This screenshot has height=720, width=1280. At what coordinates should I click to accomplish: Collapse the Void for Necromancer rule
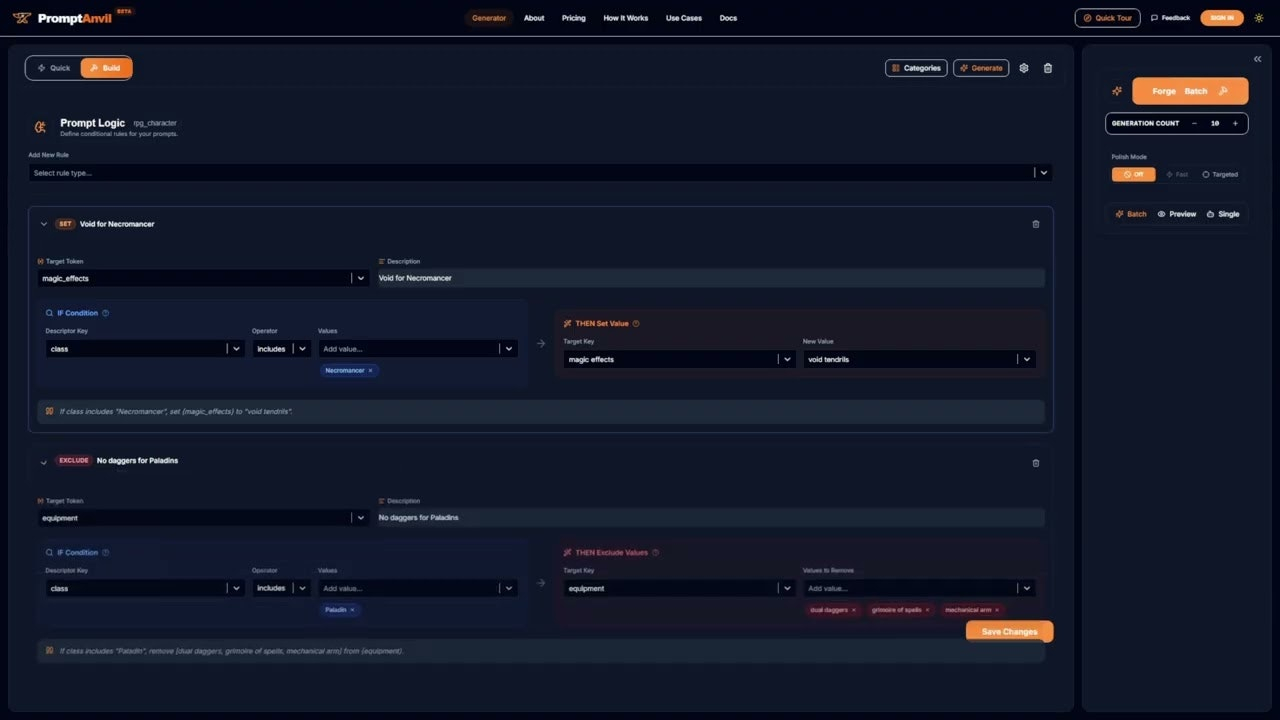tap(44, 224)
